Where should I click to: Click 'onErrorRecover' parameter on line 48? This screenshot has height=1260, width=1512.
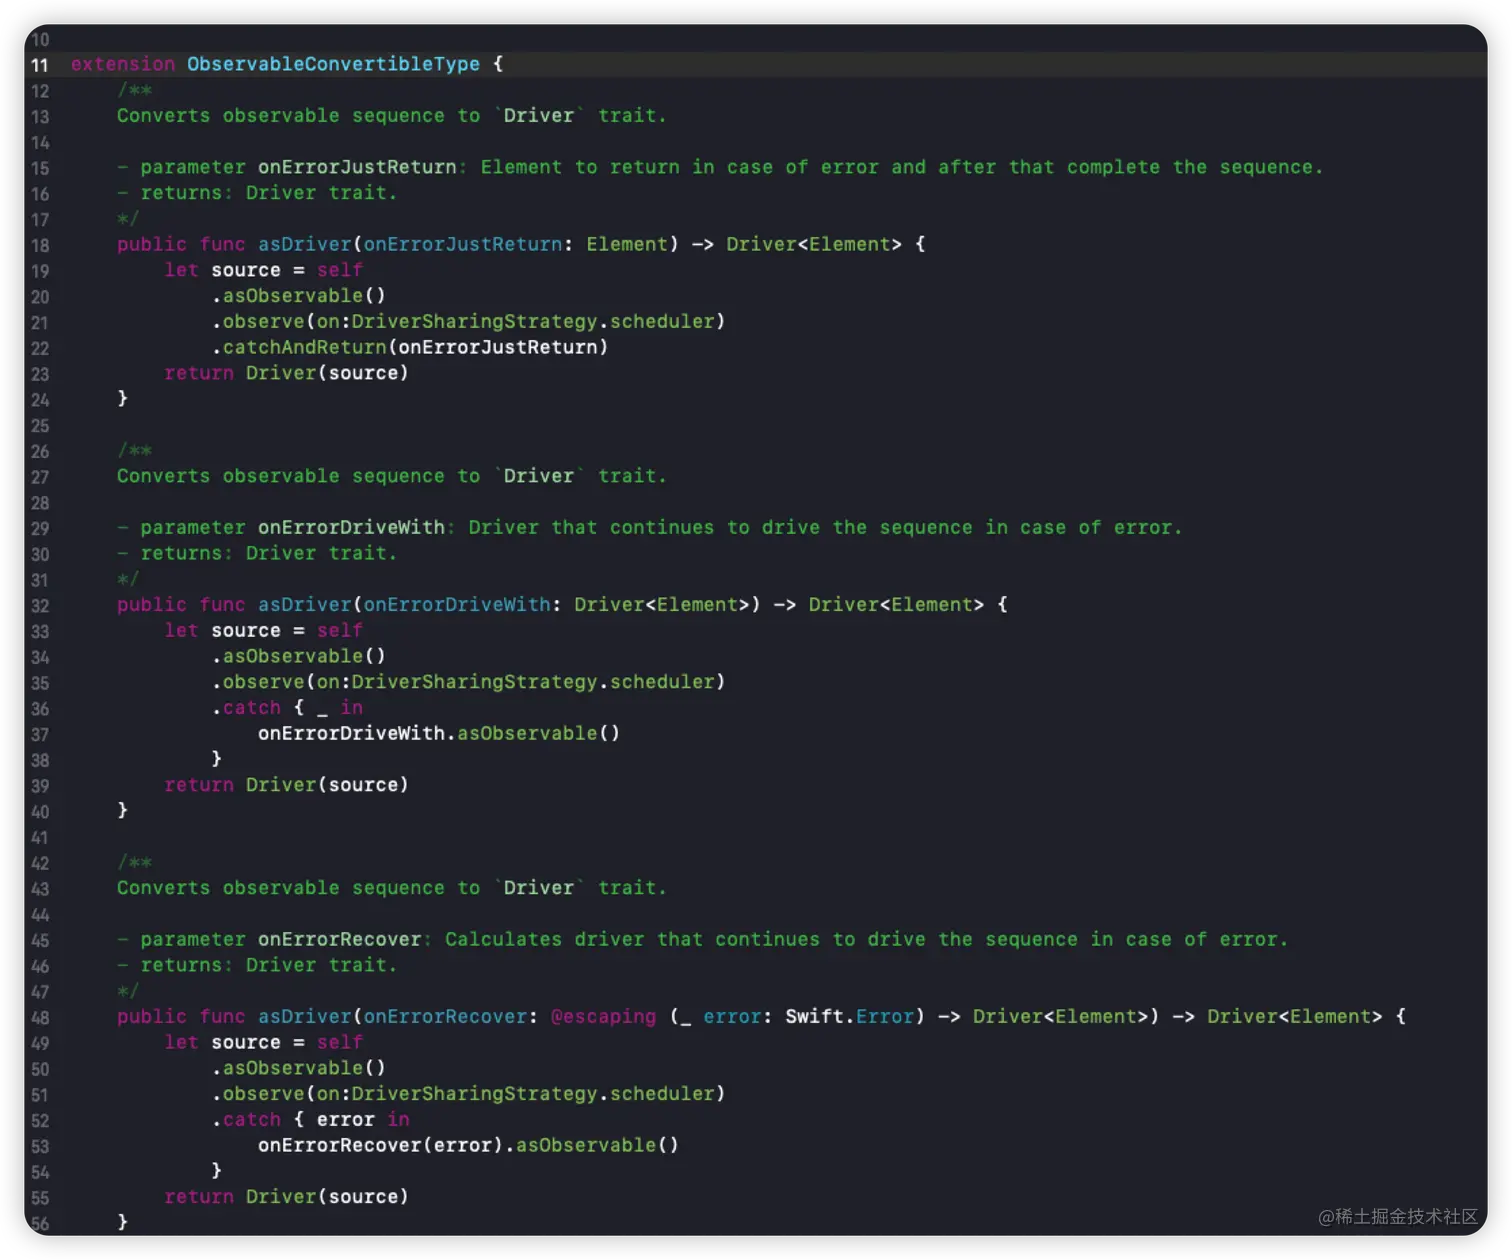[x=445, y=1017]
